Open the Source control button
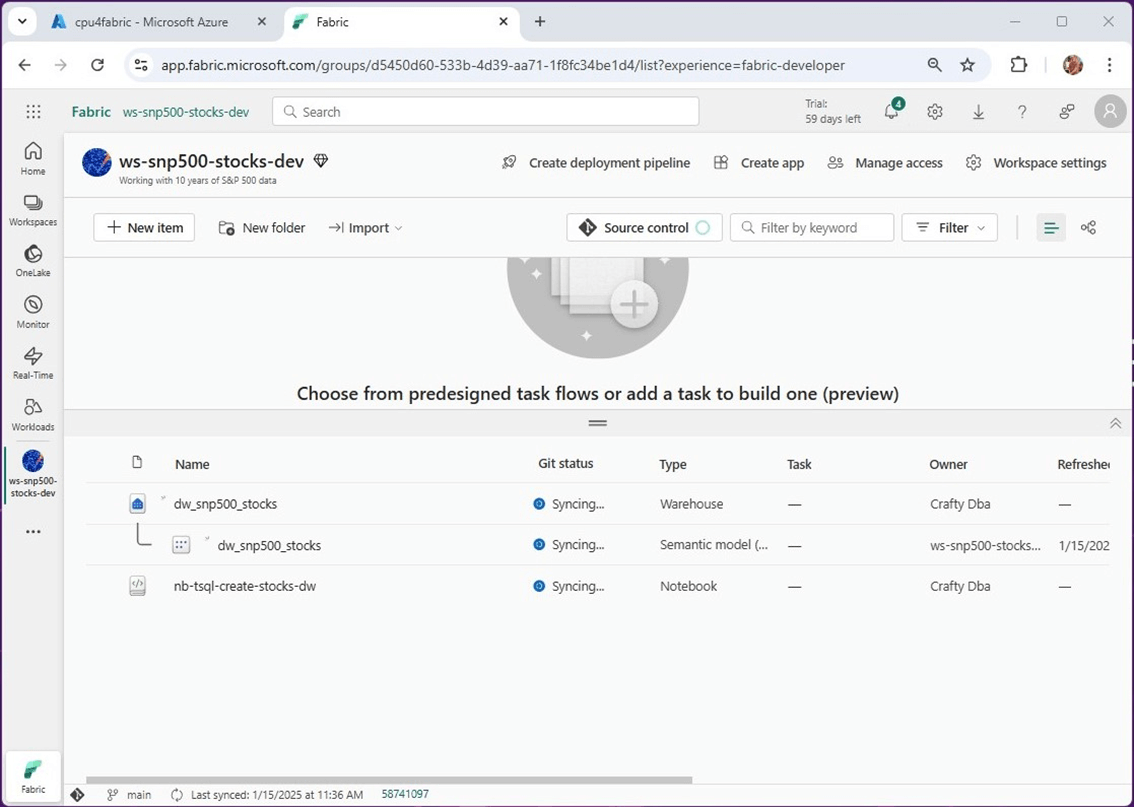Image resolution: width=1134 pixels, height=807 pixels. point(645,228)
